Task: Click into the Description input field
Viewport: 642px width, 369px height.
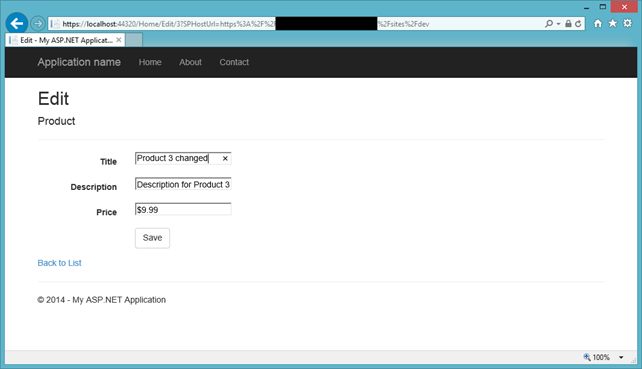Action: [x=183, y=184]
